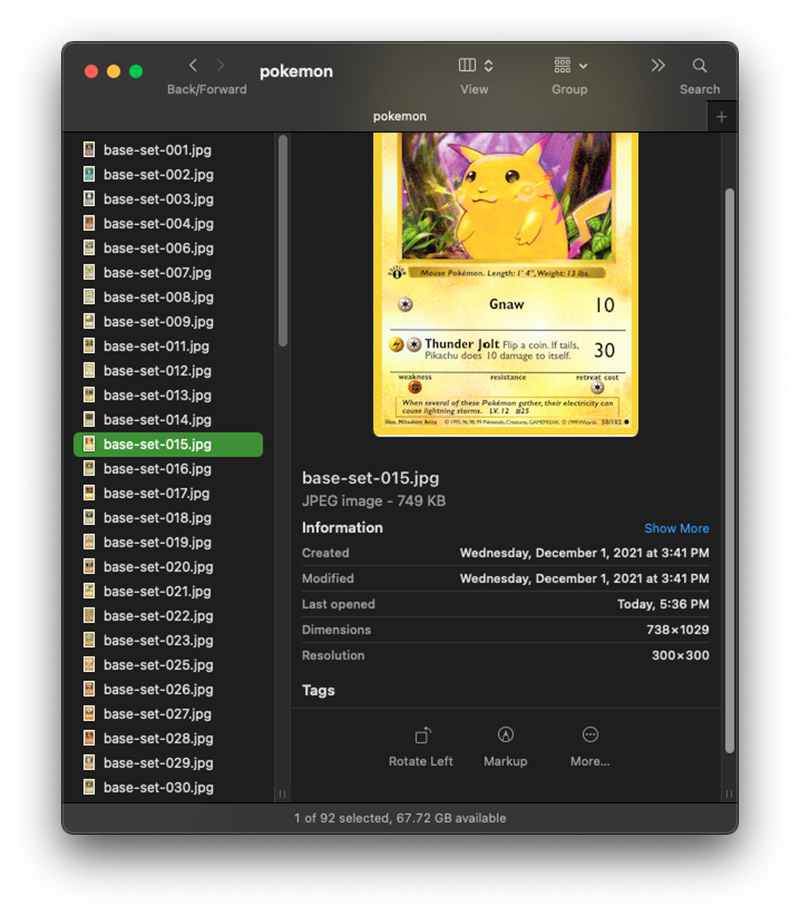The width and height of the screenshot is (800, 916).
Task: Select file base-set-025.jpg
Action: tap(168, 665)
